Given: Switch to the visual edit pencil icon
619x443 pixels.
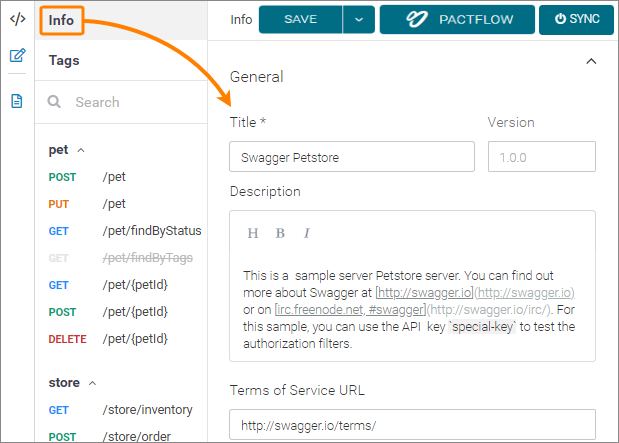Looking at the screenshot, I should (x=17, y=55).
